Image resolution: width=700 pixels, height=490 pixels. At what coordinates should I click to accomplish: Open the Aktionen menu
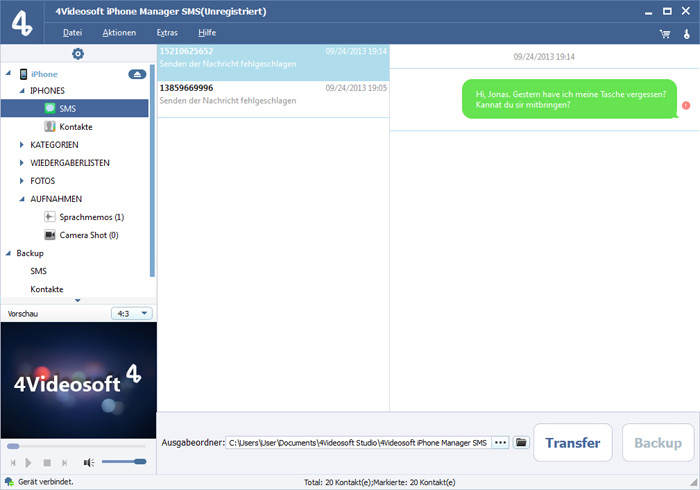click(x=119, y=33)
